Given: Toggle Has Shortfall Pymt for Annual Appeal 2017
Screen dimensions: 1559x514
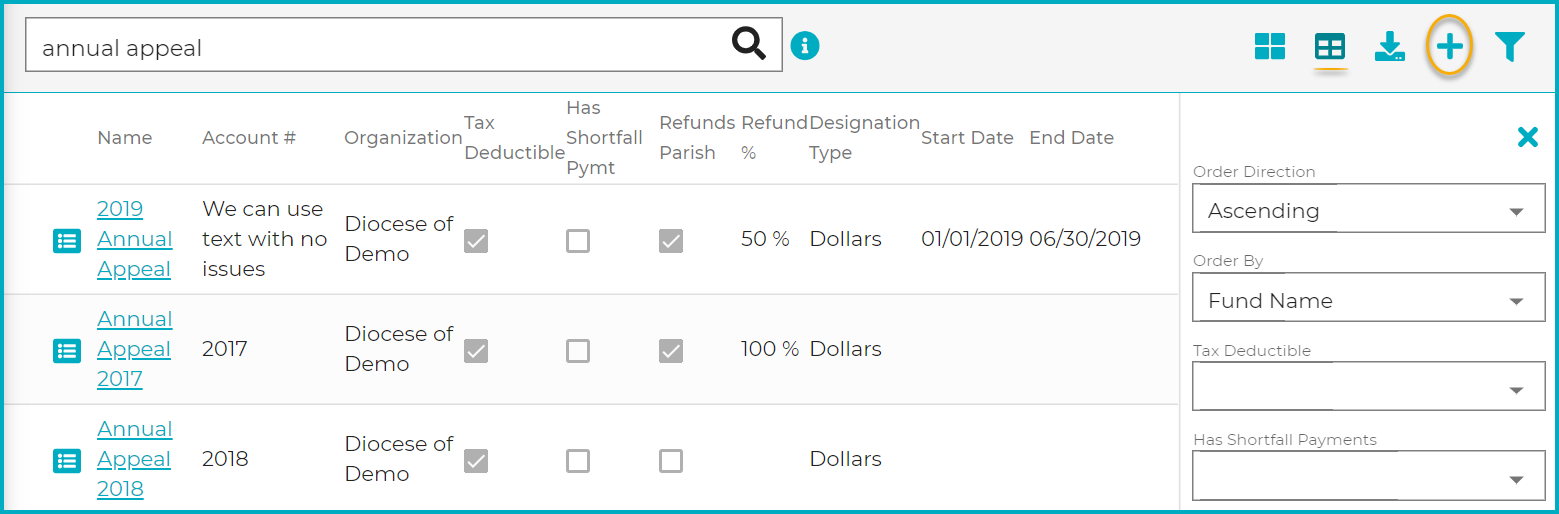Looking at the screenshot, I should [578, 350].
